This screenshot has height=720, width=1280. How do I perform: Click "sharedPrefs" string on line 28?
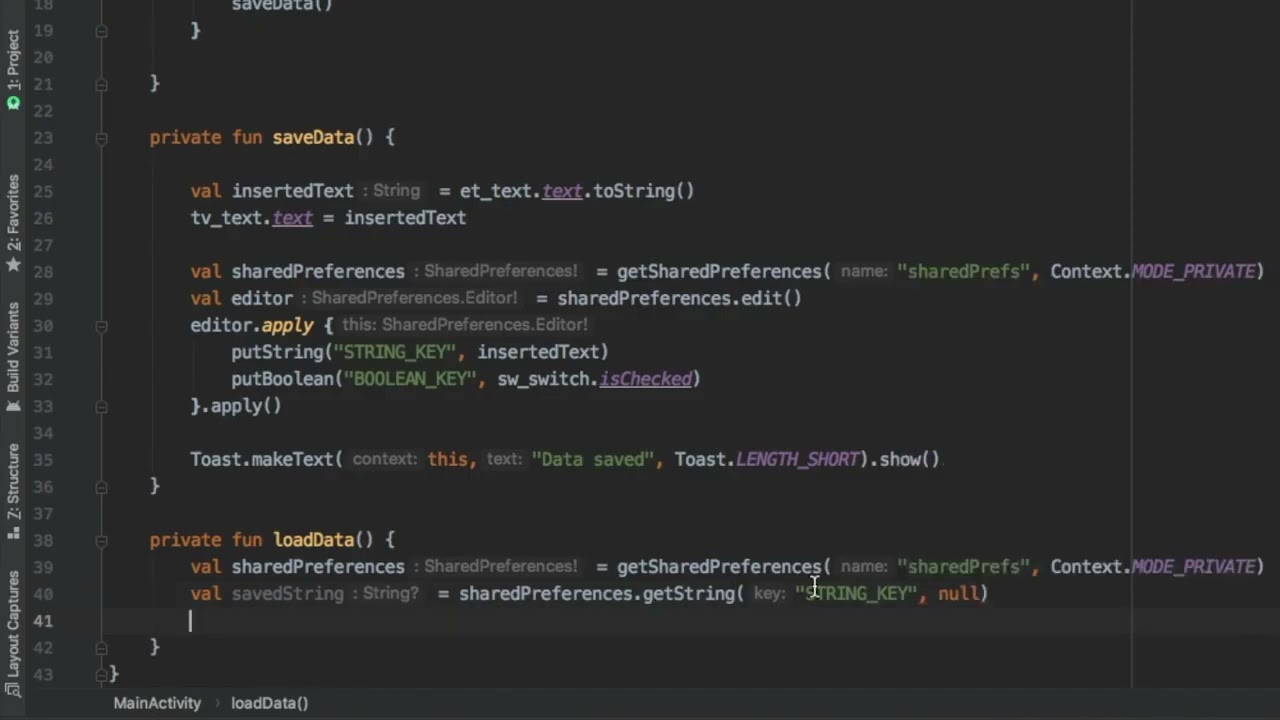click(x=963, y=271)
